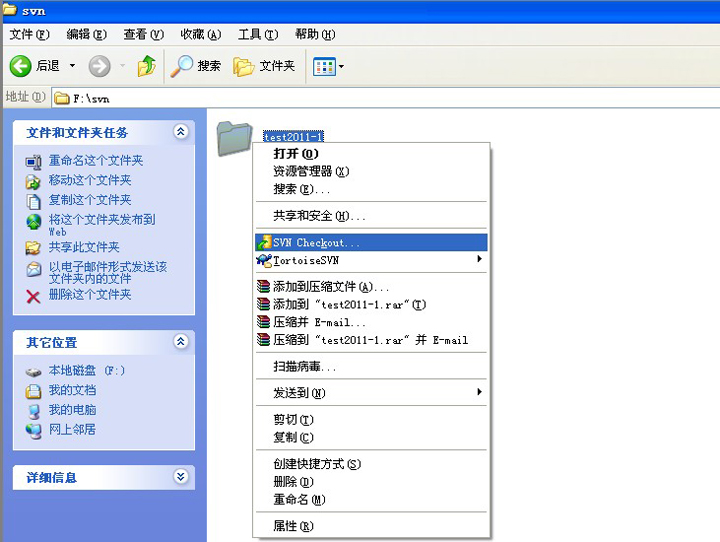The width and height of the screenshot is (720, 542).
Task: Open the 编辑(E) menu
Action: 86,34
